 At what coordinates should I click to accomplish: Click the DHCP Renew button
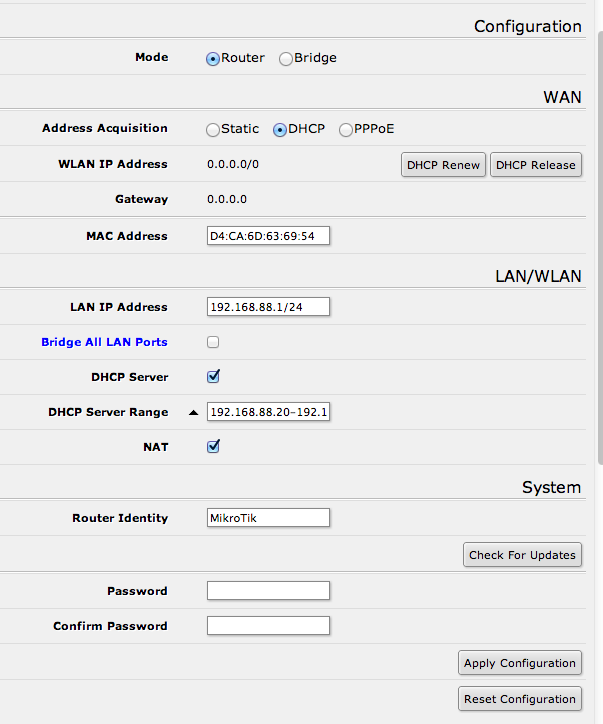pos(444,165)
